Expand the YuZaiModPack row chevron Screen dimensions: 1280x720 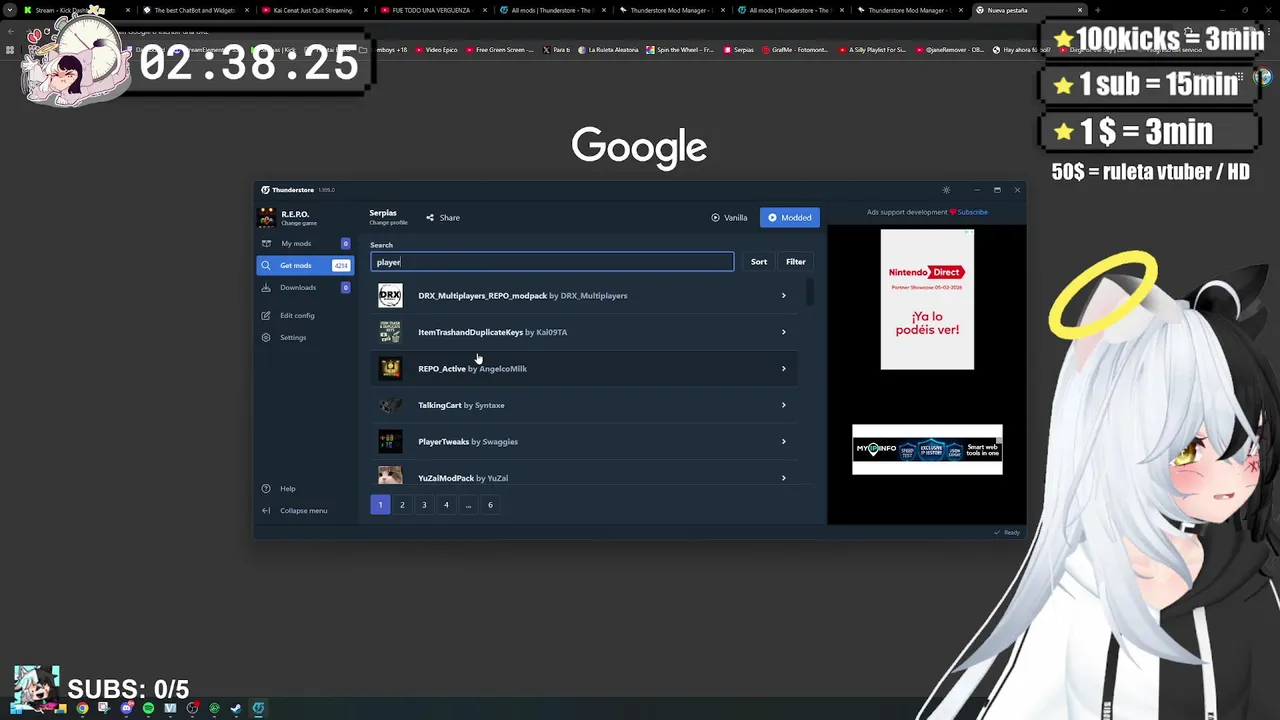pyautogui.click(x=783, y=478)
